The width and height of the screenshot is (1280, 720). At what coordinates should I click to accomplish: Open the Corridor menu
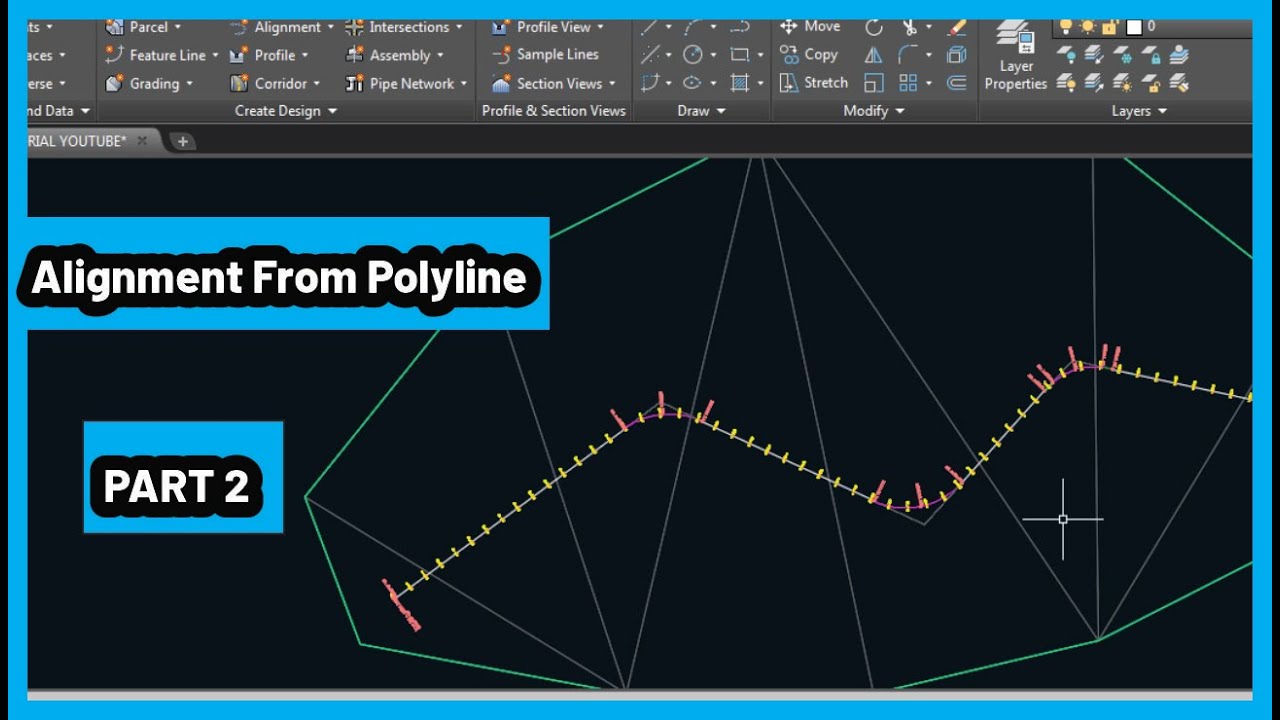pyautogui.click(x=275, y=83)
